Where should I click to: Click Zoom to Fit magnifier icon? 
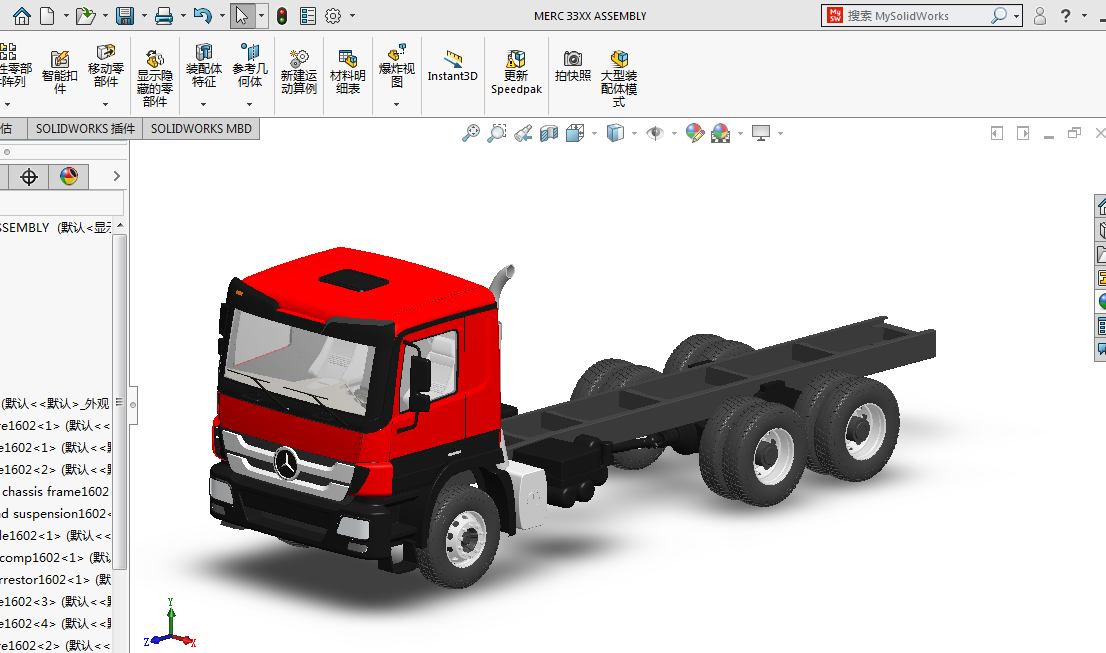click(471, 133)
